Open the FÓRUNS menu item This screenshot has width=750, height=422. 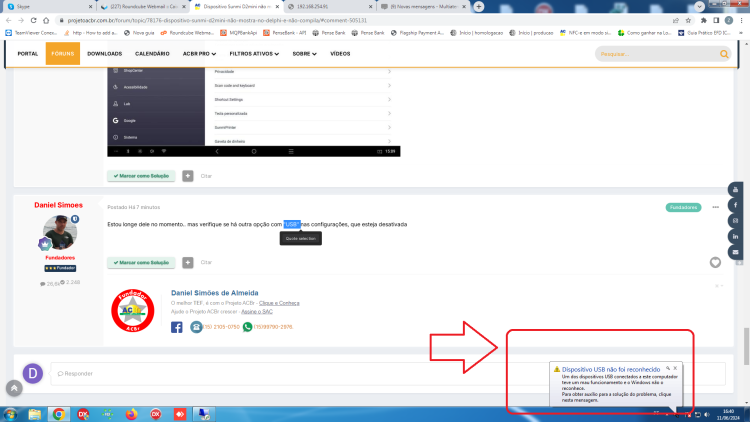(63, 54)
